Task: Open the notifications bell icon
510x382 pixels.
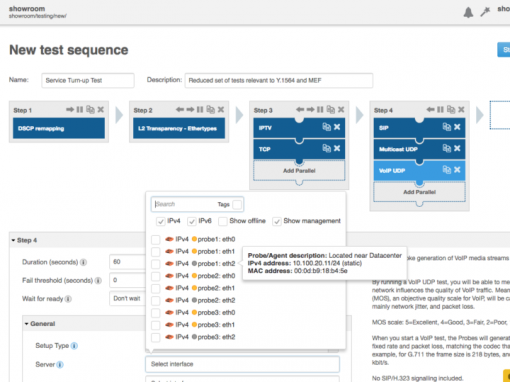Action: tap(468, 12)
